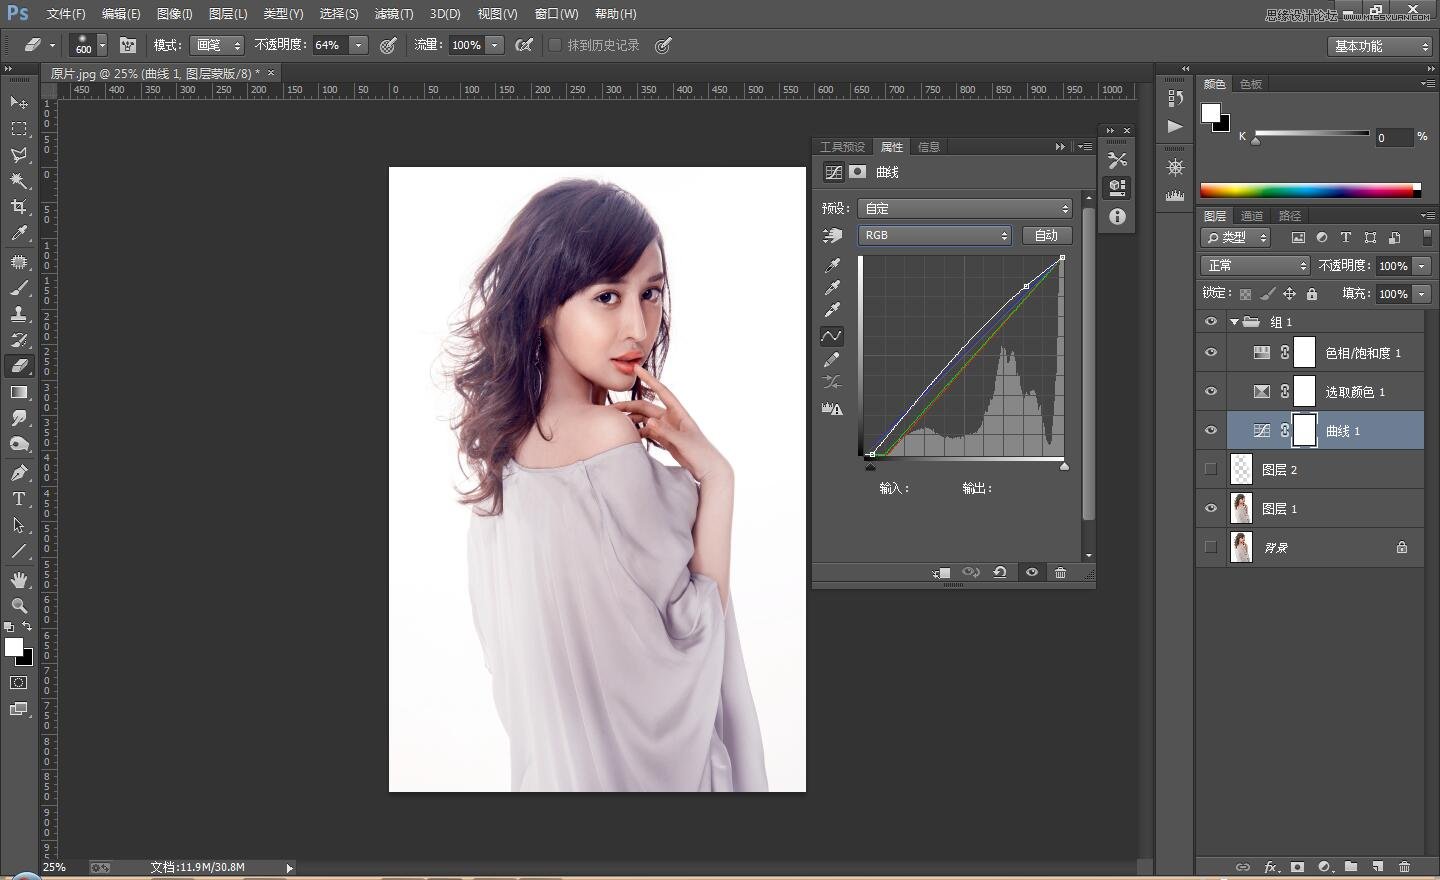Reset curves adjustment to defaults
Viewport: 1440px width, 880px height.
pos(999,573)
